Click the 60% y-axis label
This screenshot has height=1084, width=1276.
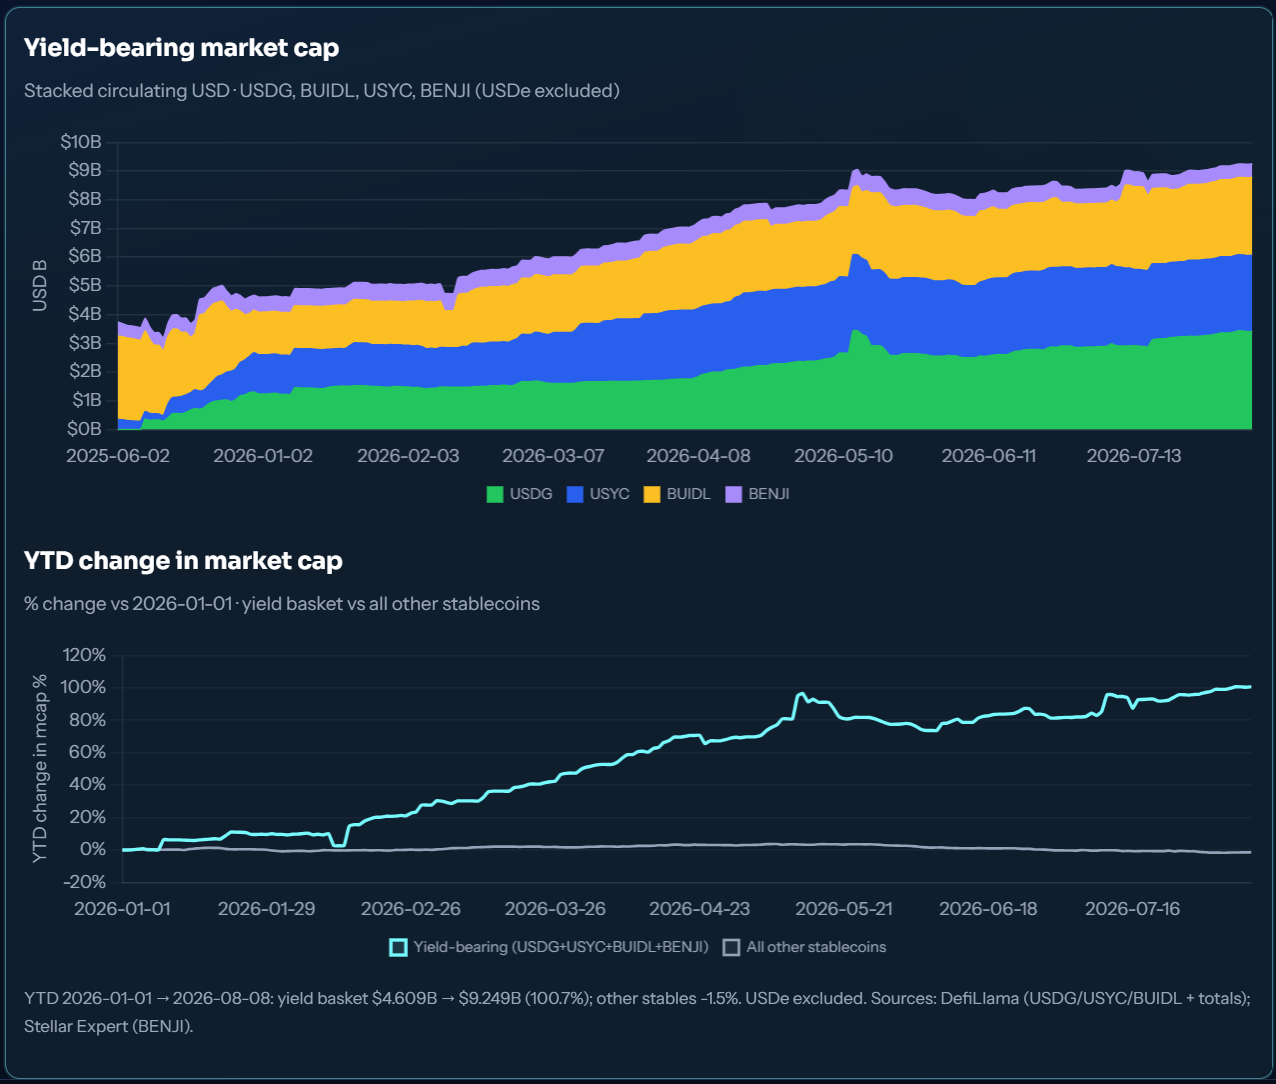[87, 752]
